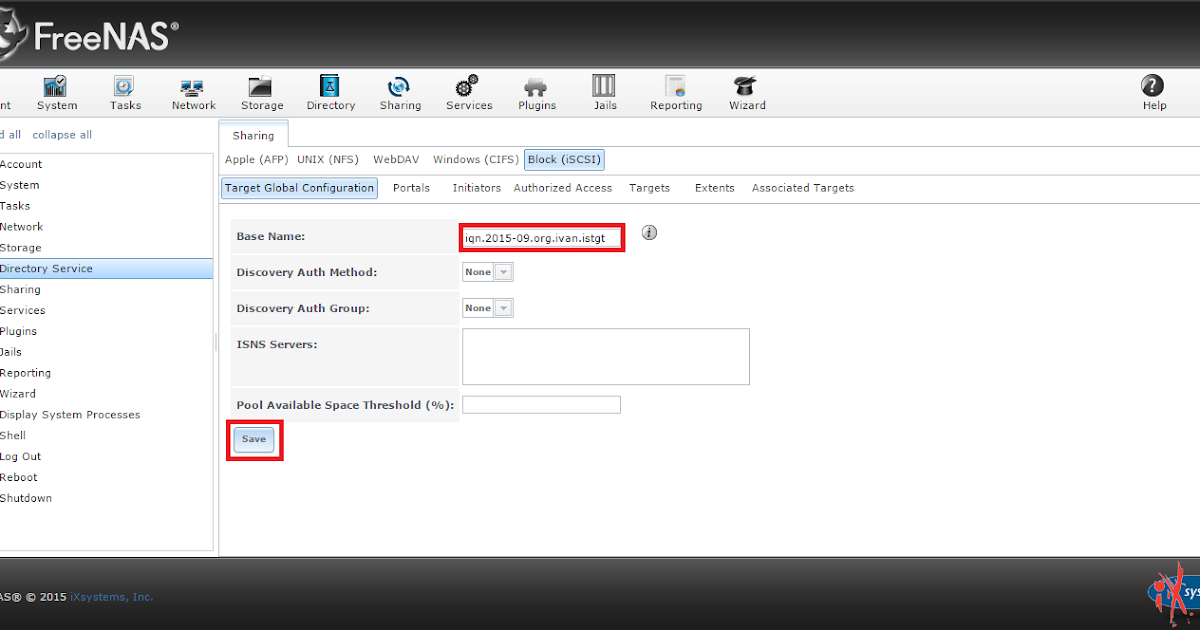Launch the Wizard from the toolbar
Viewport: 1200px width, 630px height.
[746, 92]
